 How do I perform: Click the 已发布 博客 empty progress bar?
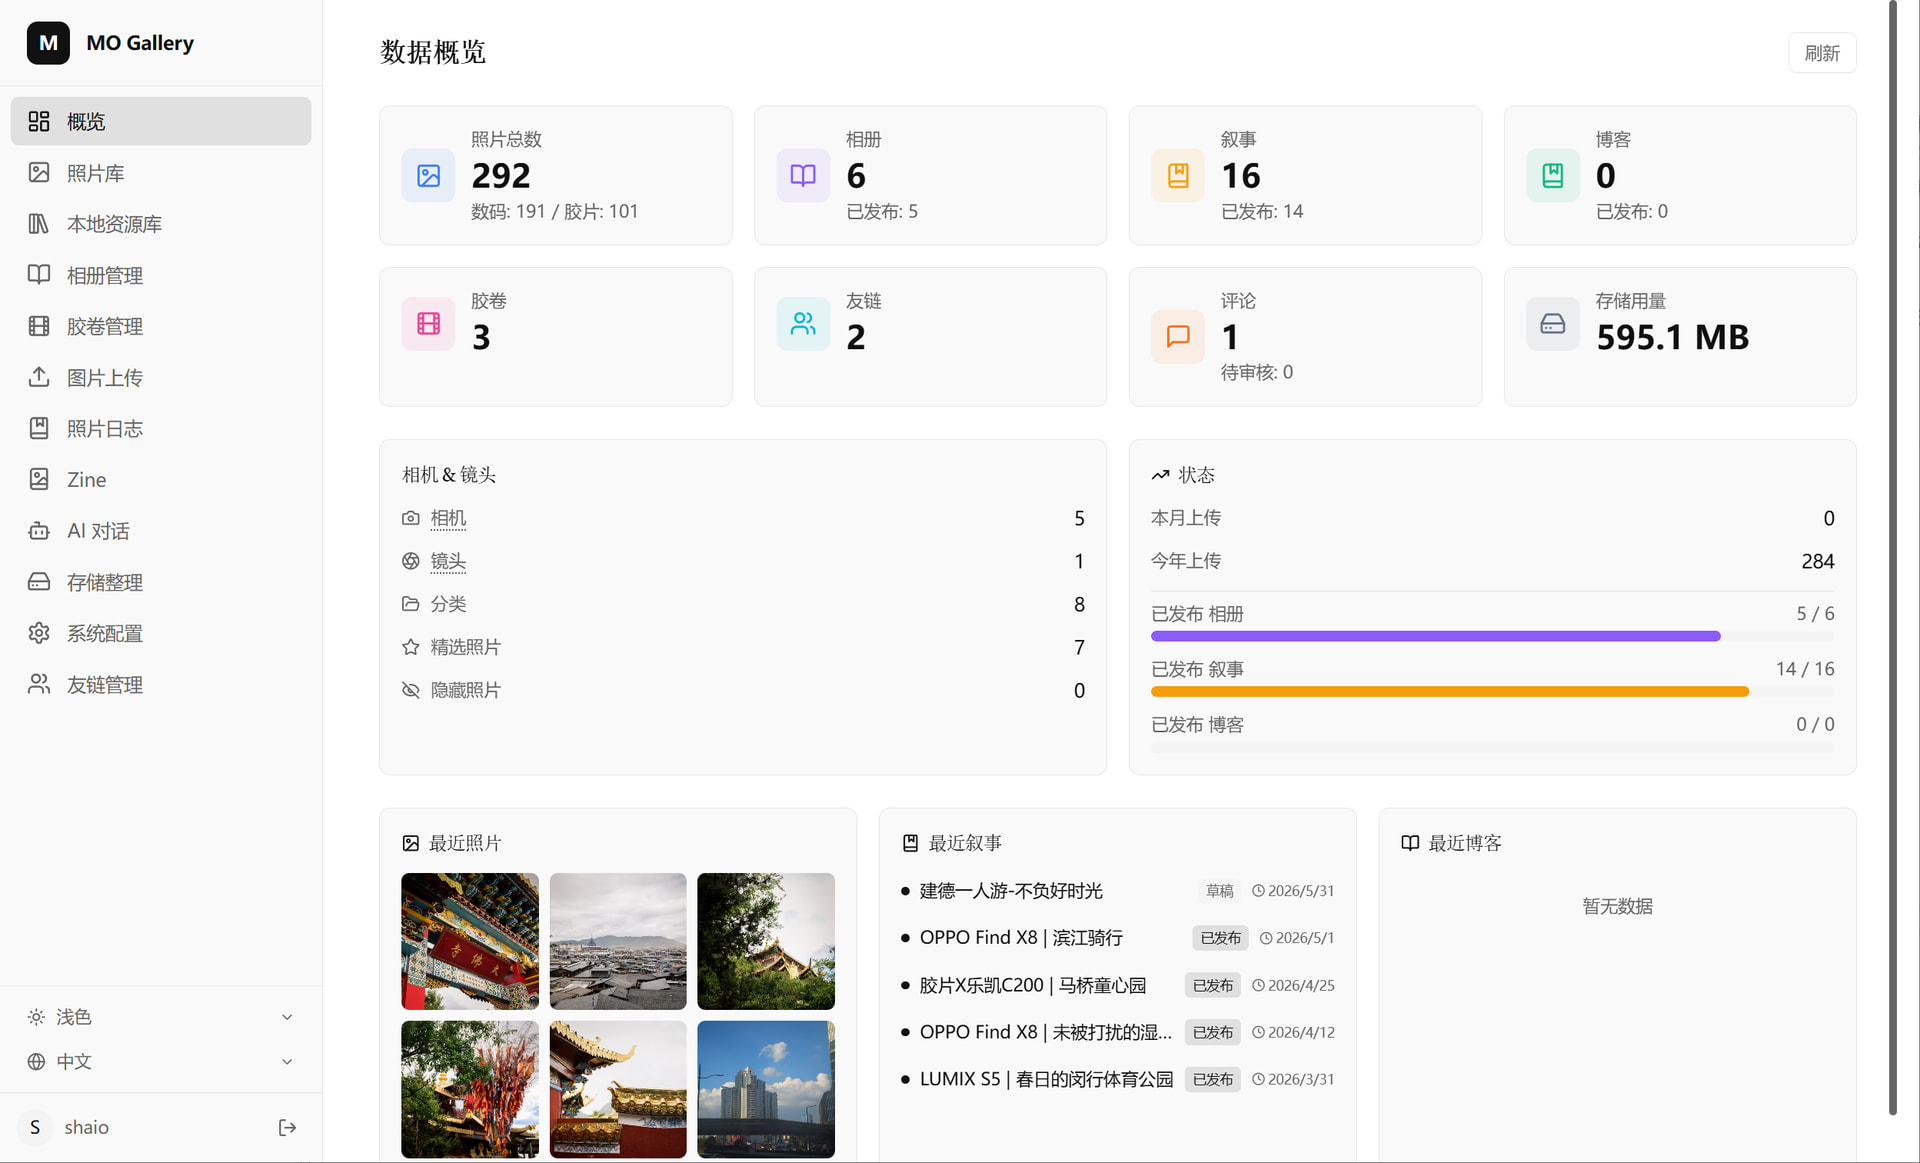coord(1492,747)
